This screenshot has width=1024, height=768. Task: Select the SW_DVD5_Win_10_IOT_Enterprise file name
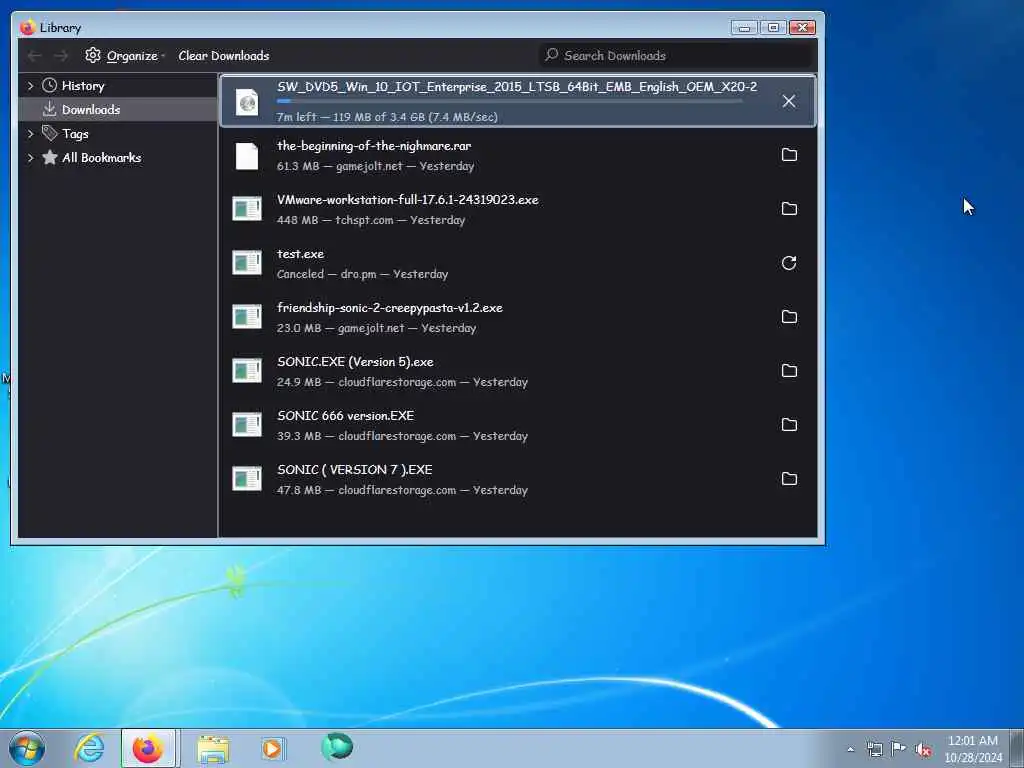pyautogui.click(x=517, y=87)
